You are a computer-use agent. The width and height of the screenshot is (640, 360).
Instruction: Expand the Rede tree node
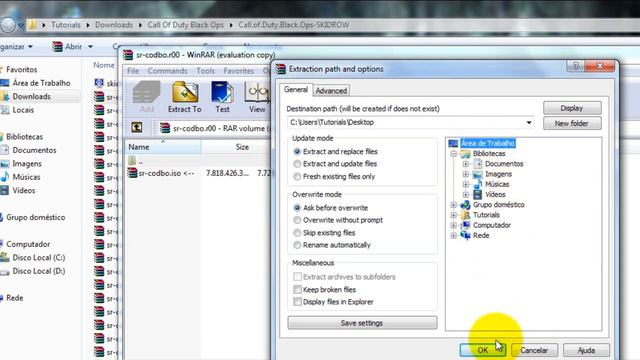tap(453, 236)
